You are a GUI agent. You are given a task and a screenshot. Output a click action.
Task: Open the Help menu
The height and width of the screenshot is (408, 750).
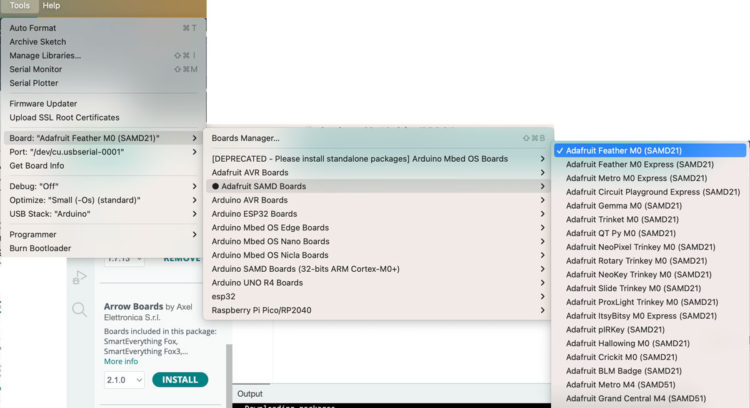pos(51,6)
